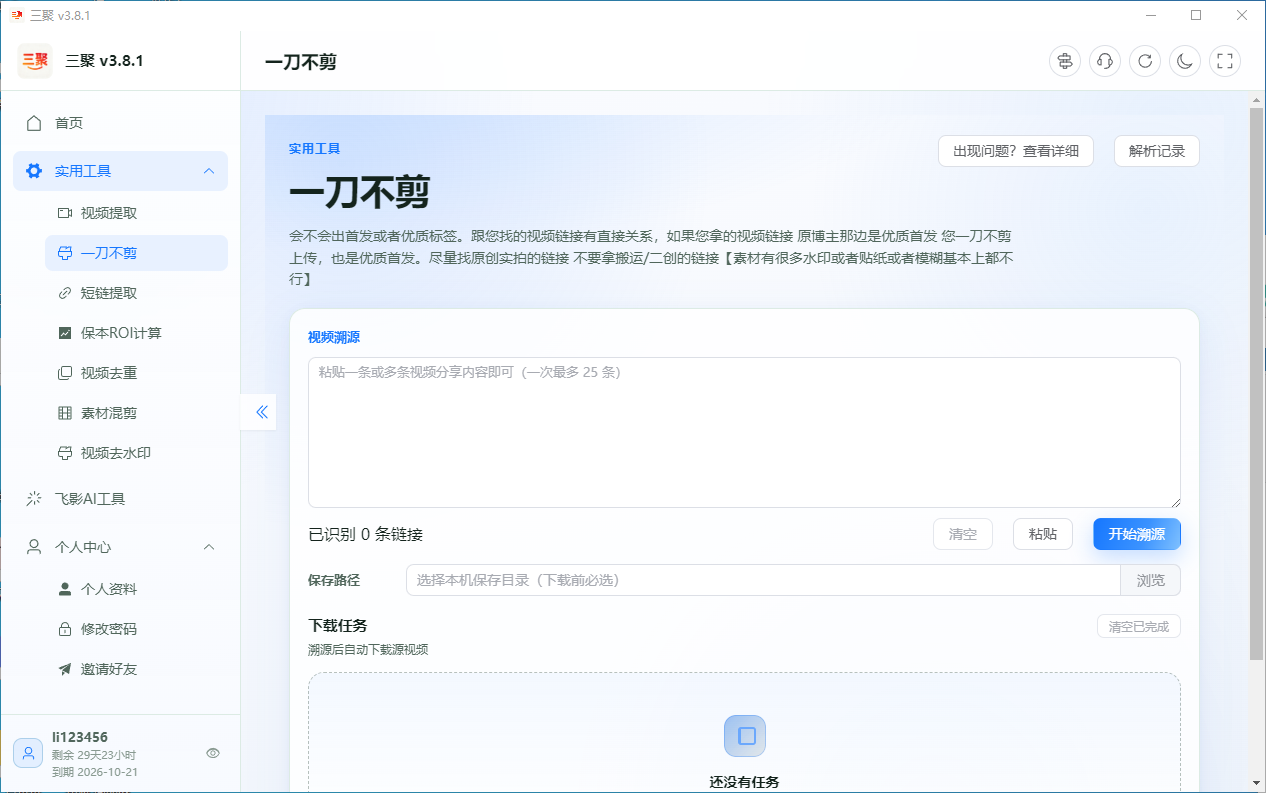Toggle the eye icon beside account info
Screen dimensions: 1266x793
pos(213,753)
